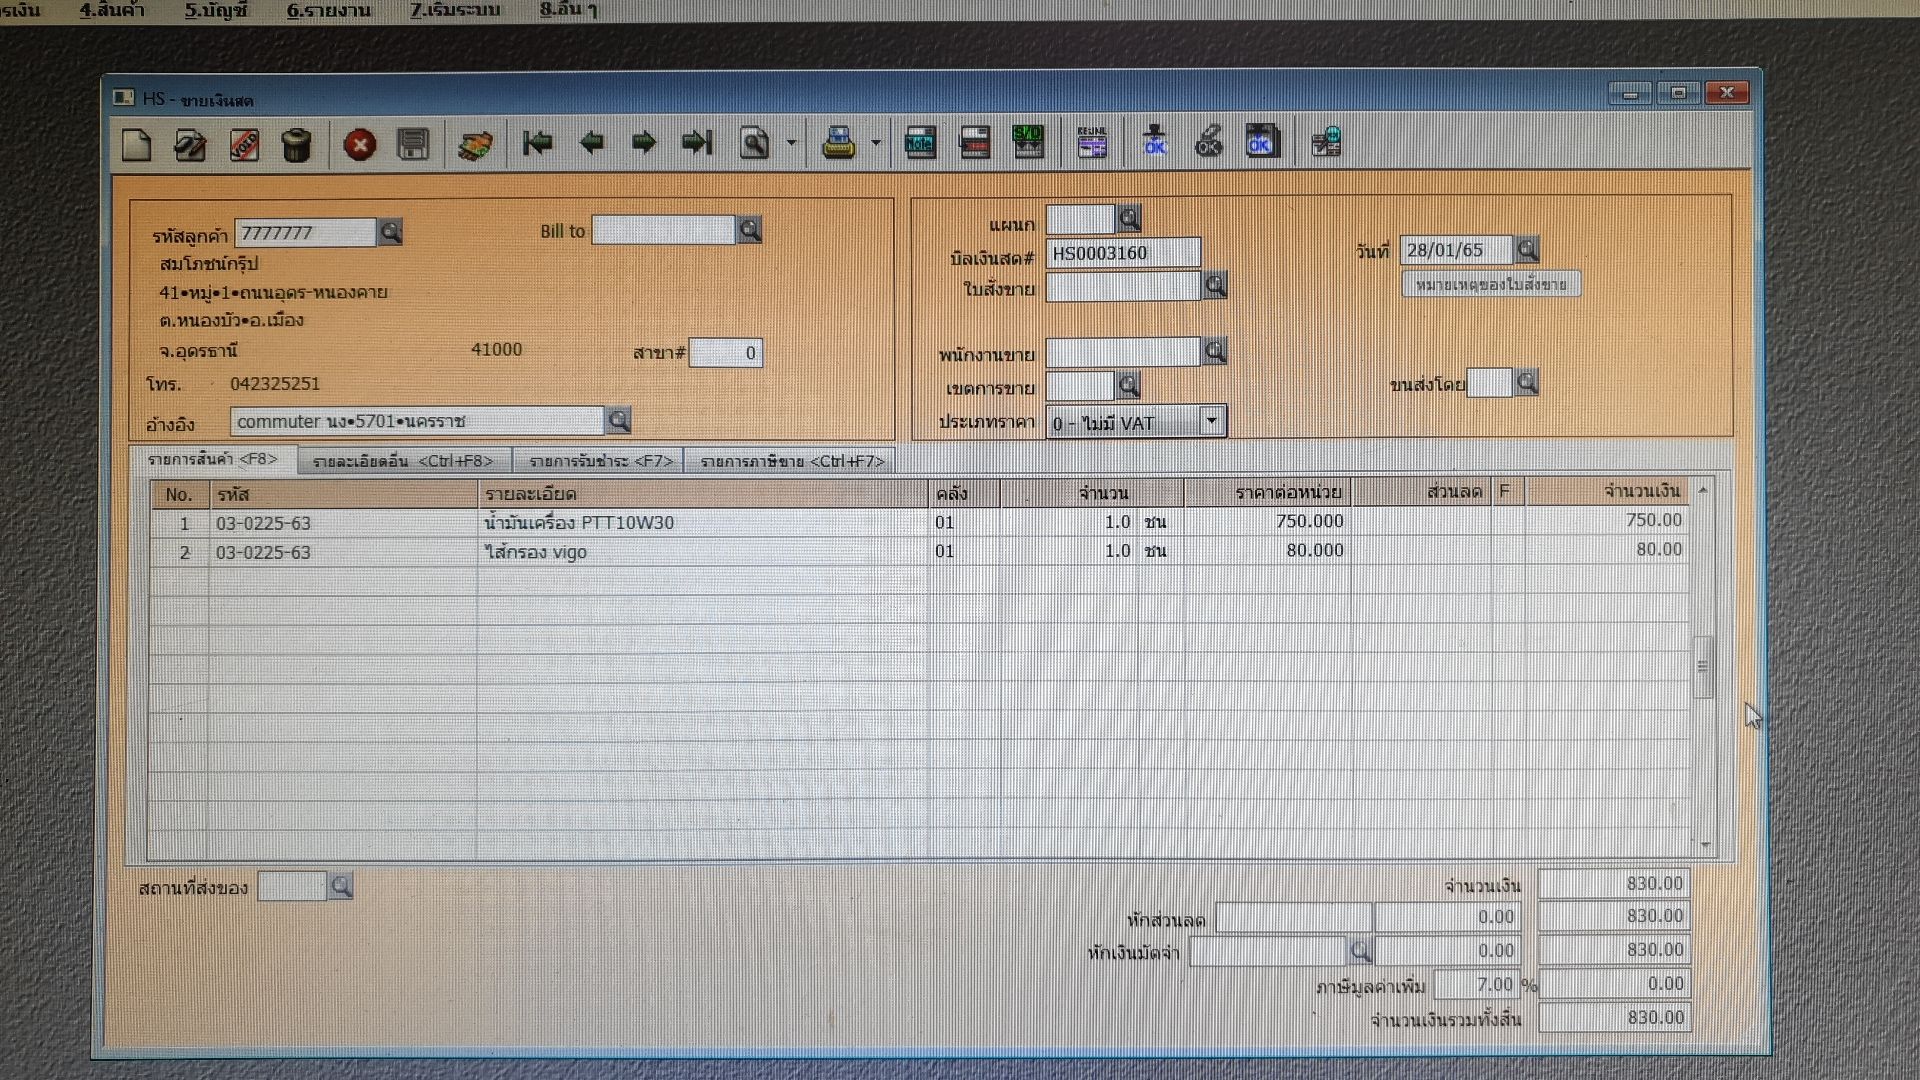Viewport: 1920px width, 1080px height.
Task: Open the dropdown arrow next to printer icon
Action: [876, 143]
